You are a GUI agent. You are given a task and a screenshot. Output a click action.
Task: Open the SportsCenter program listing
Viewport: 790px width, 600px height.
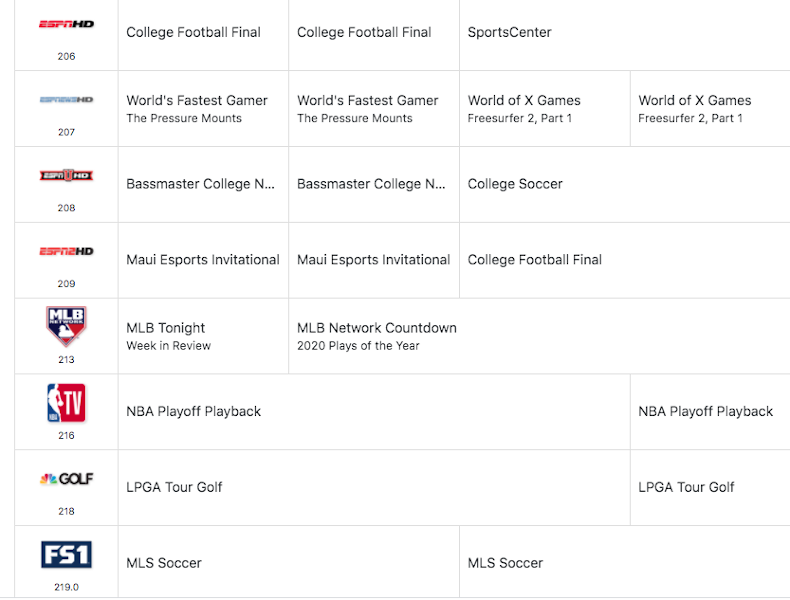tap(509, 32)
